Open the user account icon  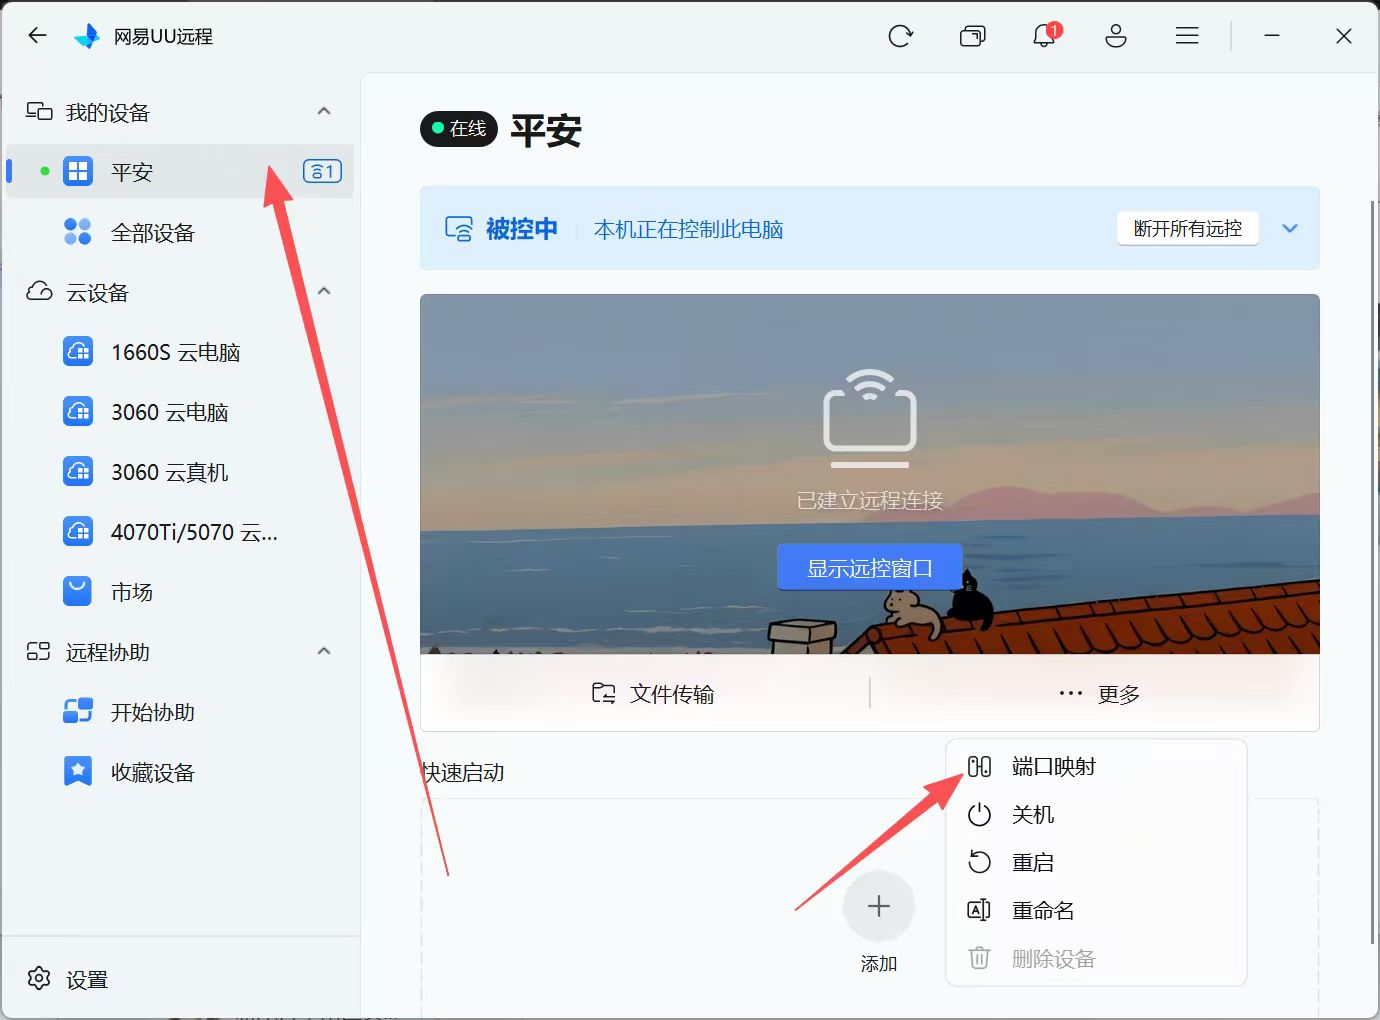point(1116,36)
